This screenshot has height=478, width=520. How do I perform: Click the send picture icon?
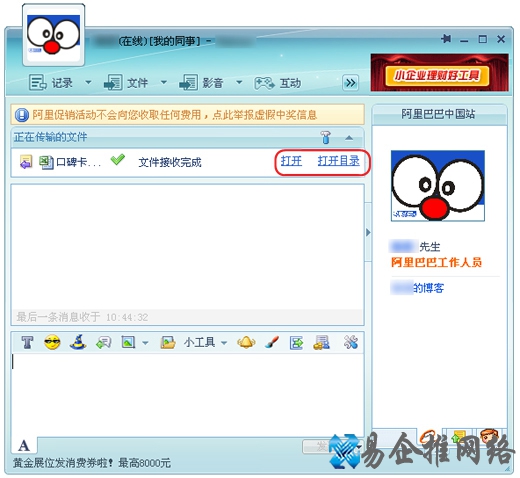[128, 342]
